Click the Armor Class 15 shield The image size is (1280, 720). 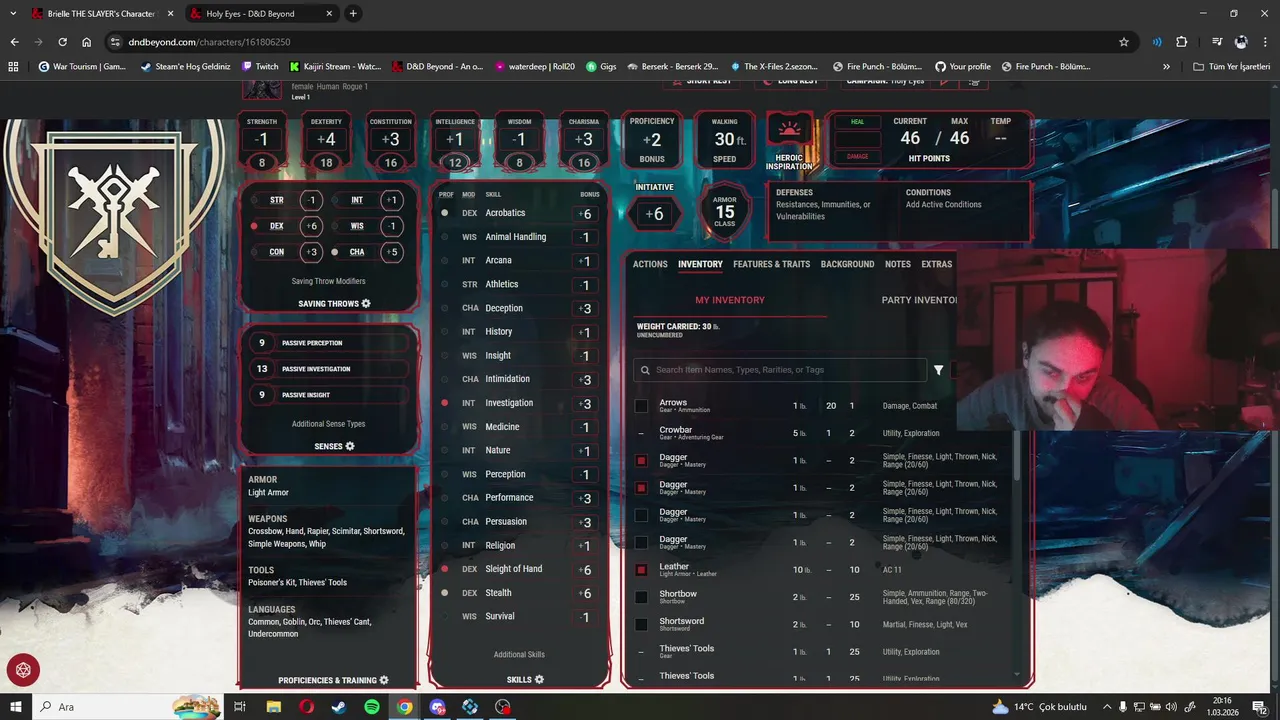725,211
